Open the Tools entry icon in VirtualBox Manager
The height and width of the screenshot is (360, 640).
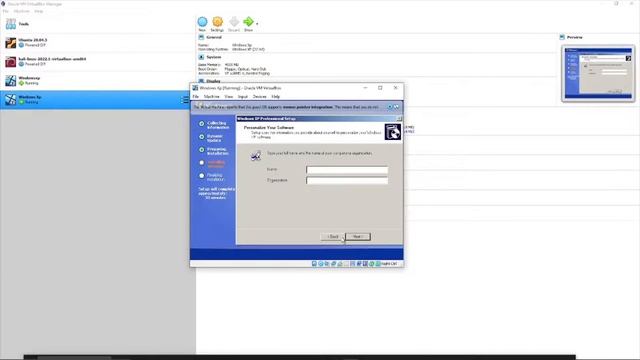(11, 24)
